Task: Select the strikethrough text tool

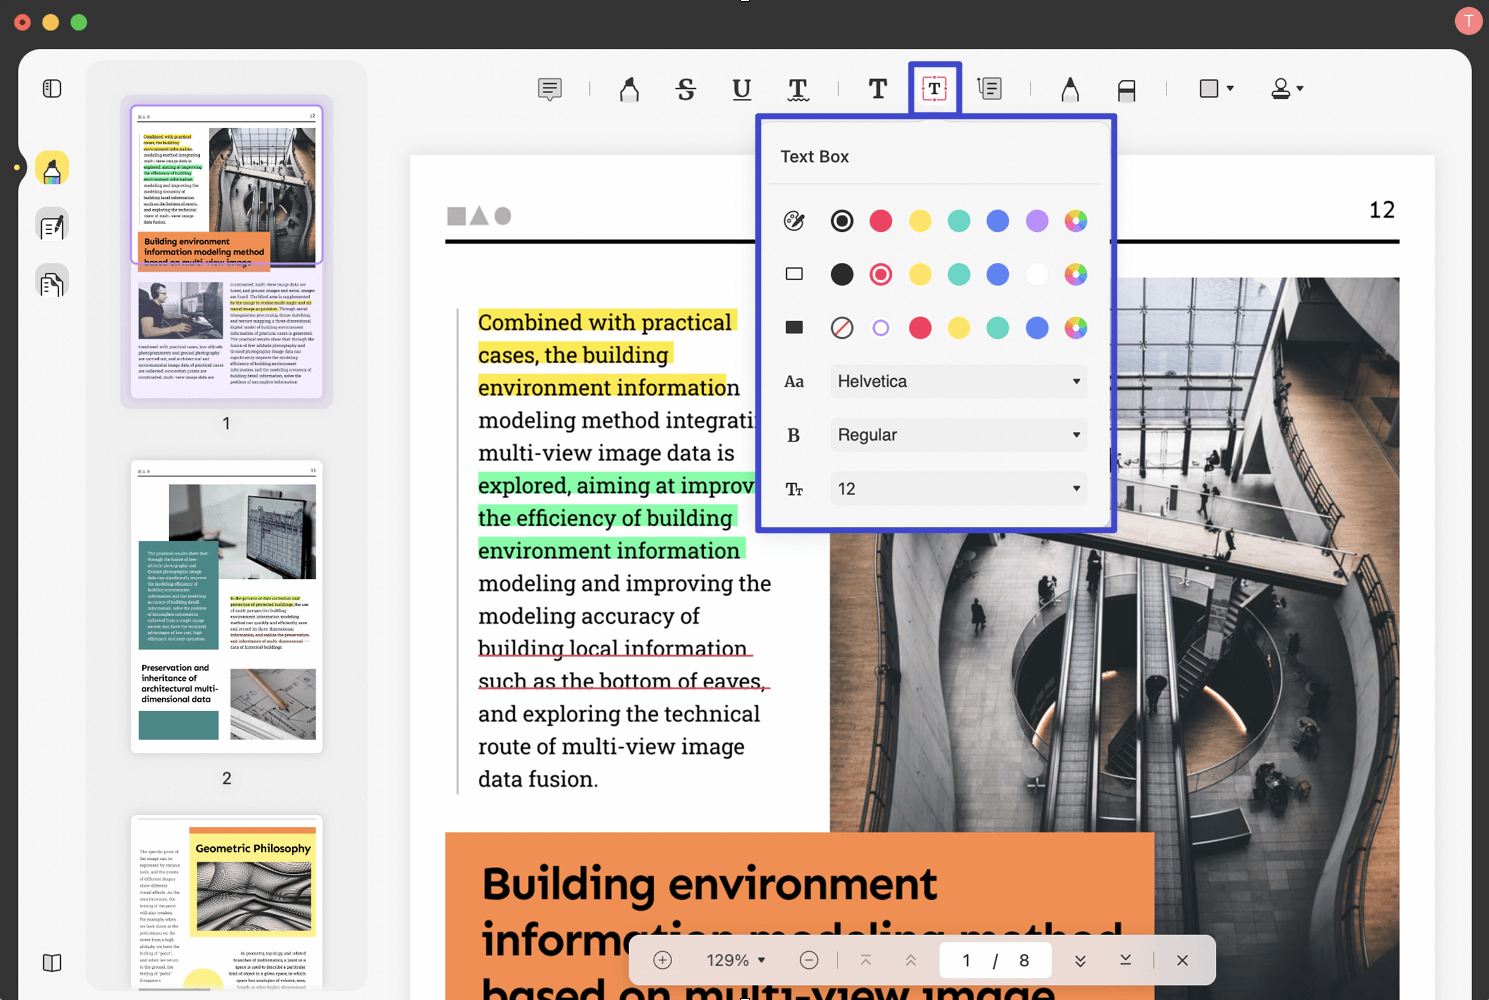Action: click(687, 89)
